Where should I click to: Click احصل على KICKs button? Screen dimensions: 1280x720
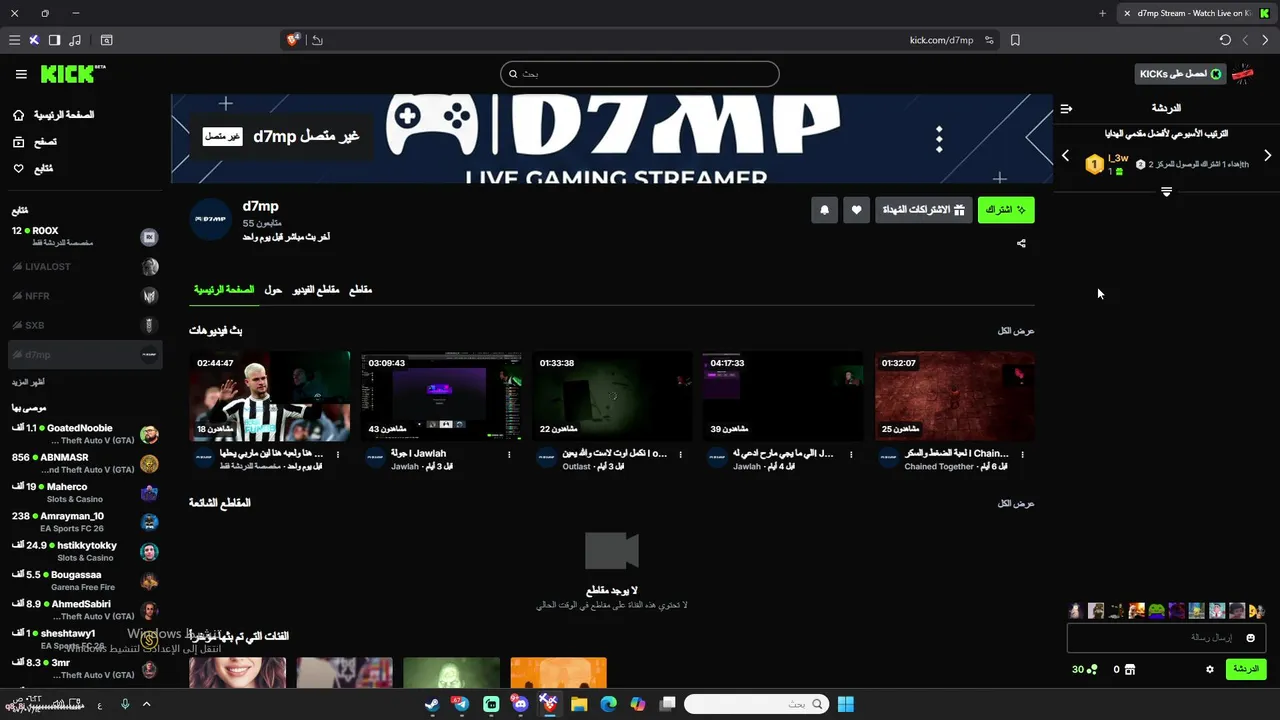pos(1181,74)
